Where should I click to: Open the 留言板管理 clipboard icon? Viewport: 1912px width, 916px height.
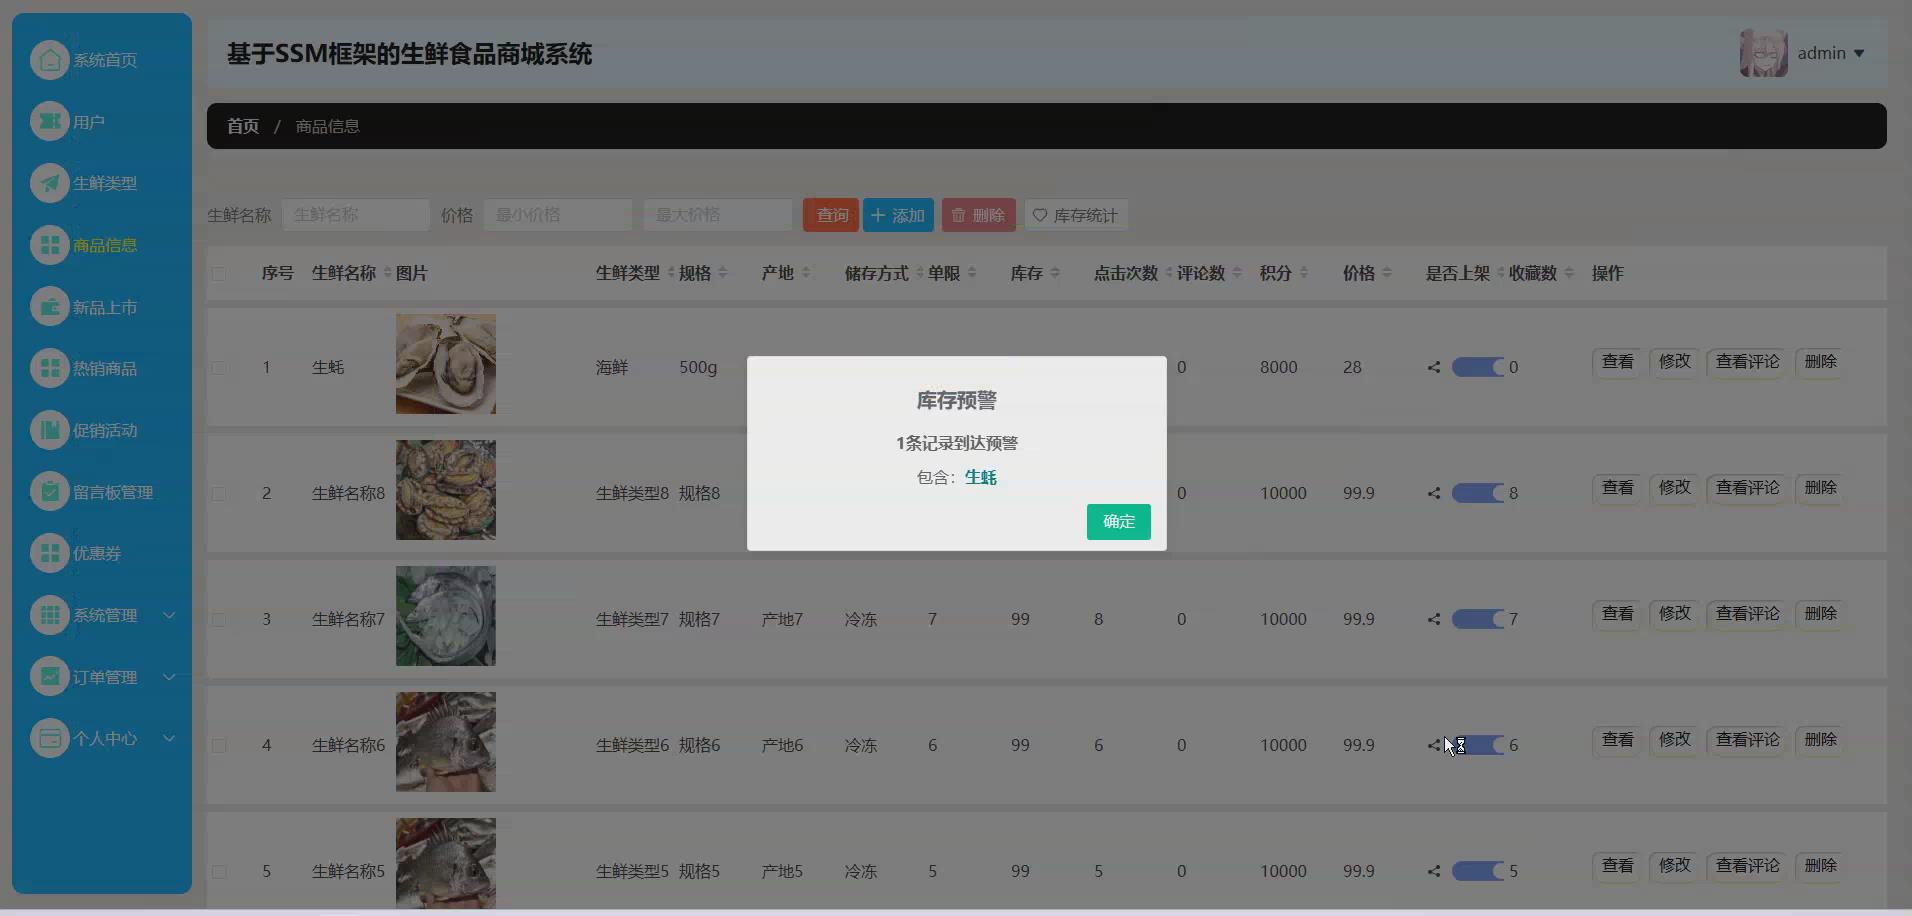point(49,492)
